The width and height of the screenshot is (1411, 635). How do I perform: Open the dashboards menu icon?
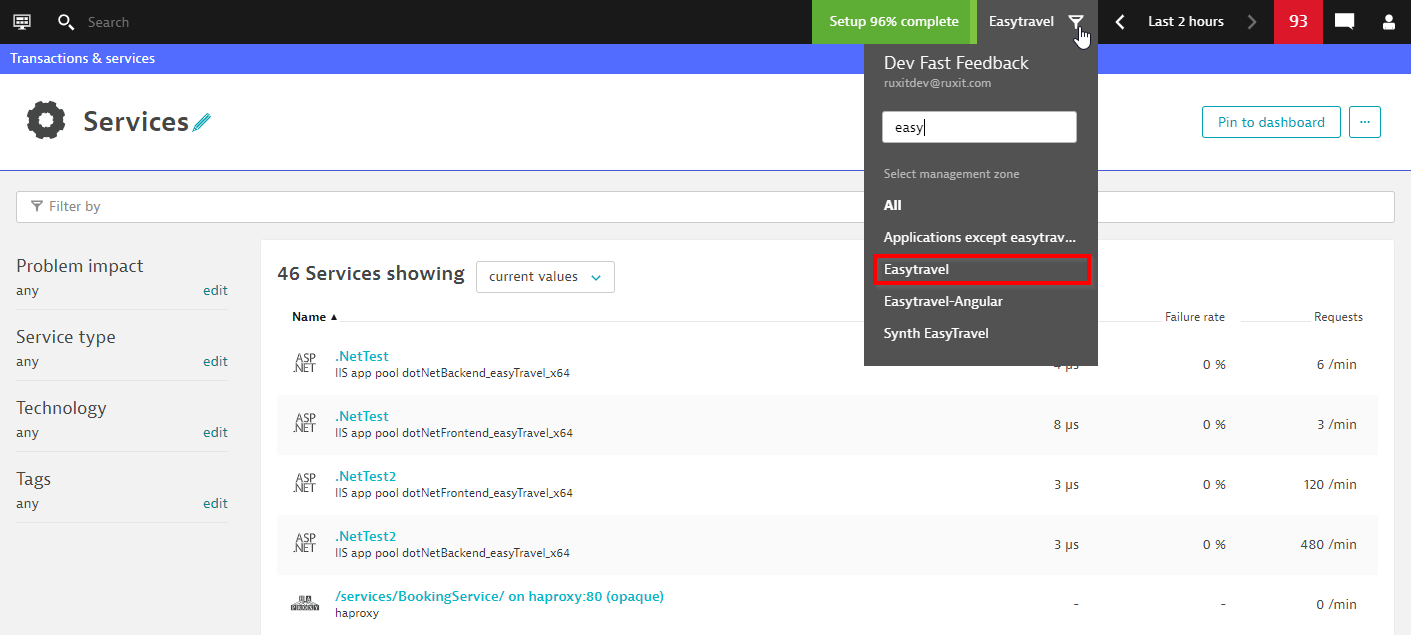click(22, 21)
